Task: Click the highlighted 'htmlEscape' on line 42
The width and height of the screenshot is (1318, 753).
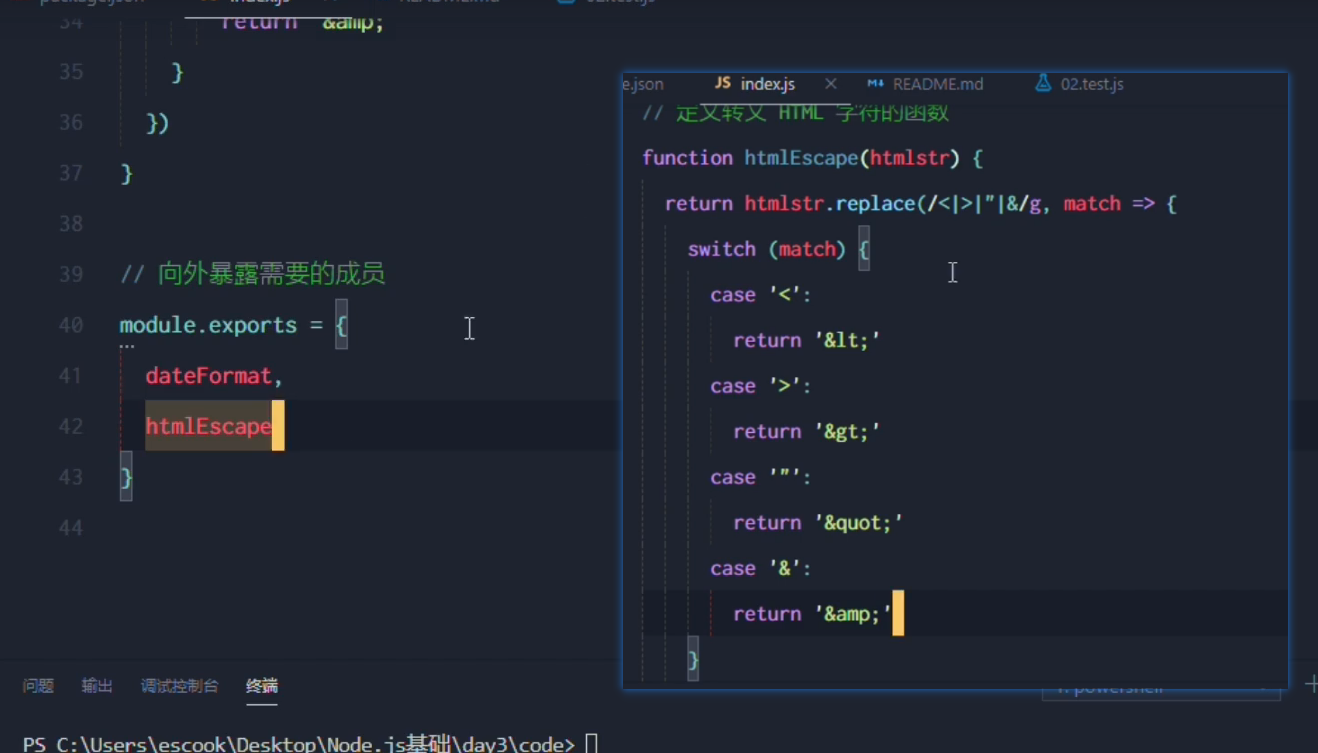Action: point(209,427)
